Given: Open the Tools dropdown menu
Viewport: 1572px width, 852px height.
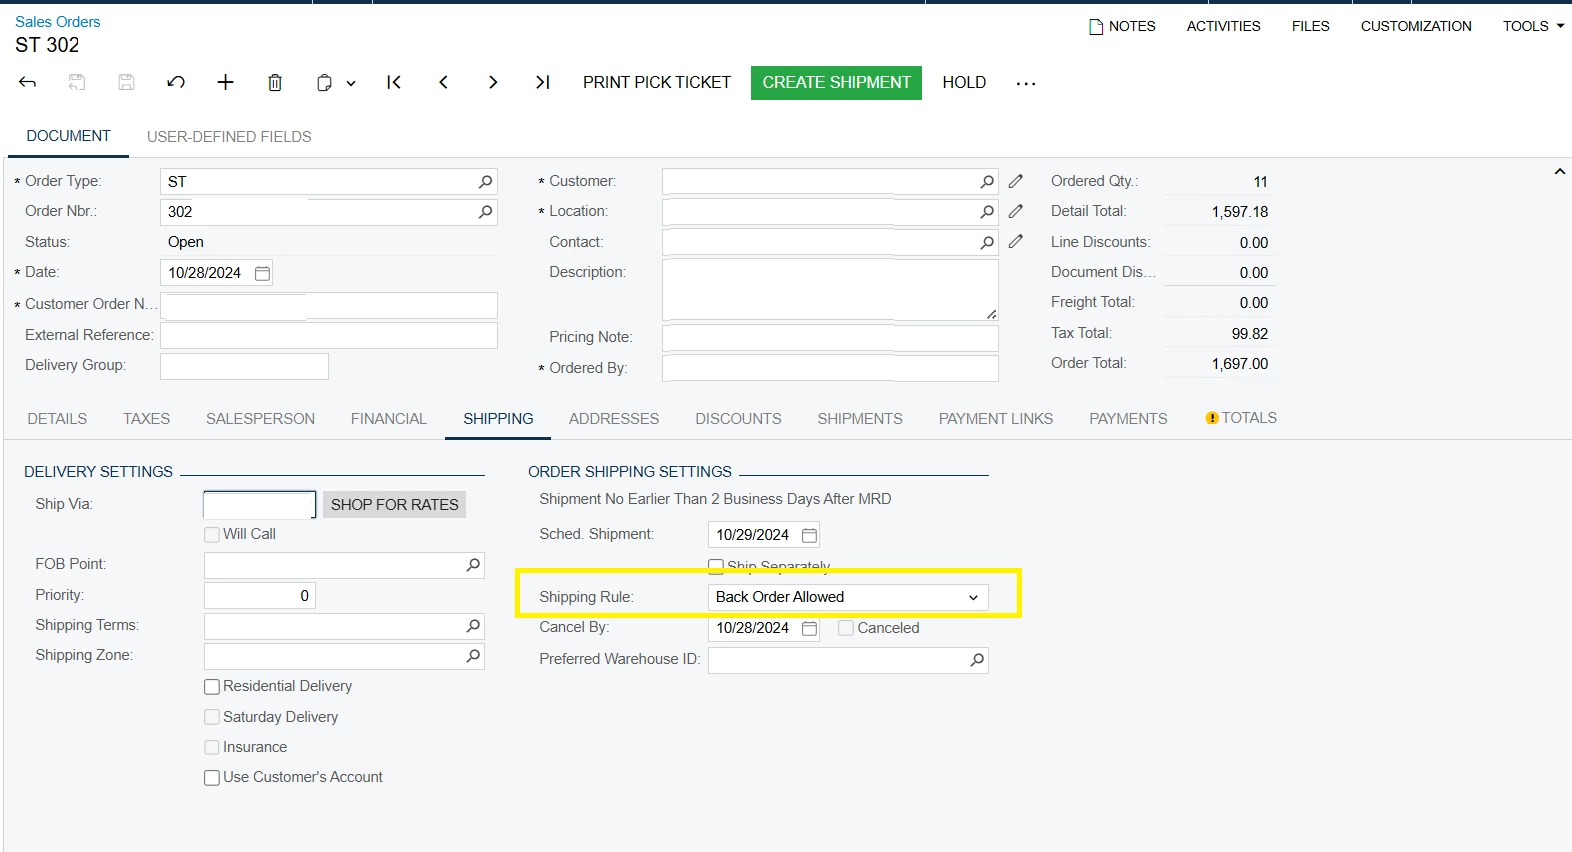Looking at the screenshot, I should click(1533, 26).
